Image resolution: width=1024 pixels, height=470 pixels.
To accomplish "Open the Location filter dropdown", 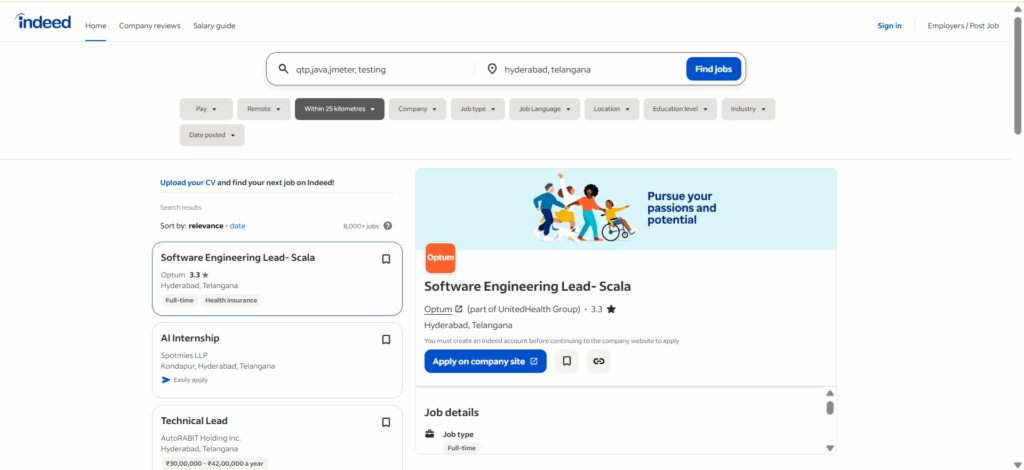I will [612, 109].
